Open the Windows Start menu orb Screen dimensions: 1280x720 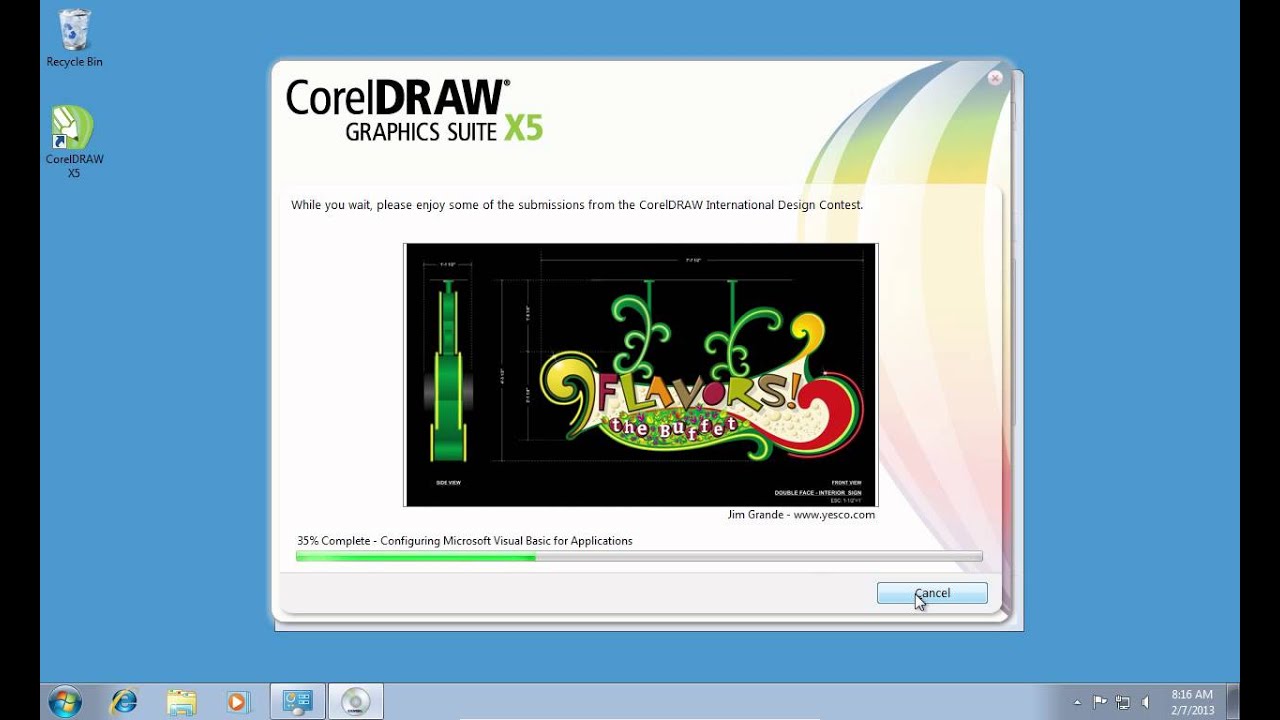pyautogui.click(x=65, y=701)
